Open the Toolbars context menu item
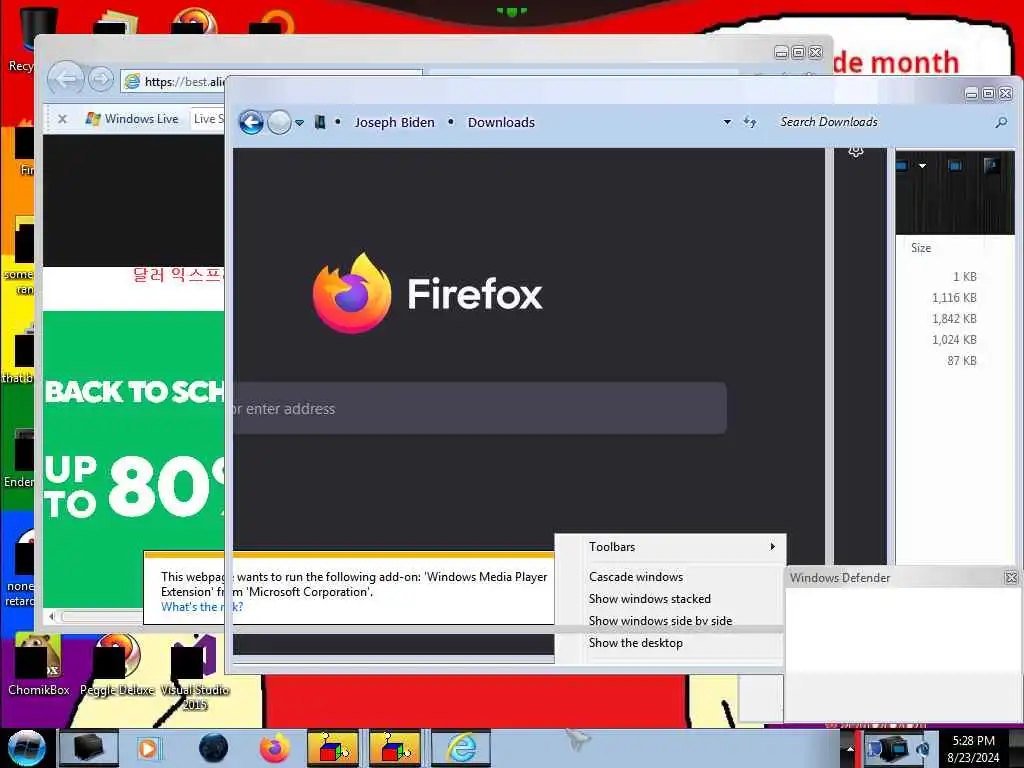Image resolution: width=1024 pixels, height=768 pixels. (x=670, y=547)
